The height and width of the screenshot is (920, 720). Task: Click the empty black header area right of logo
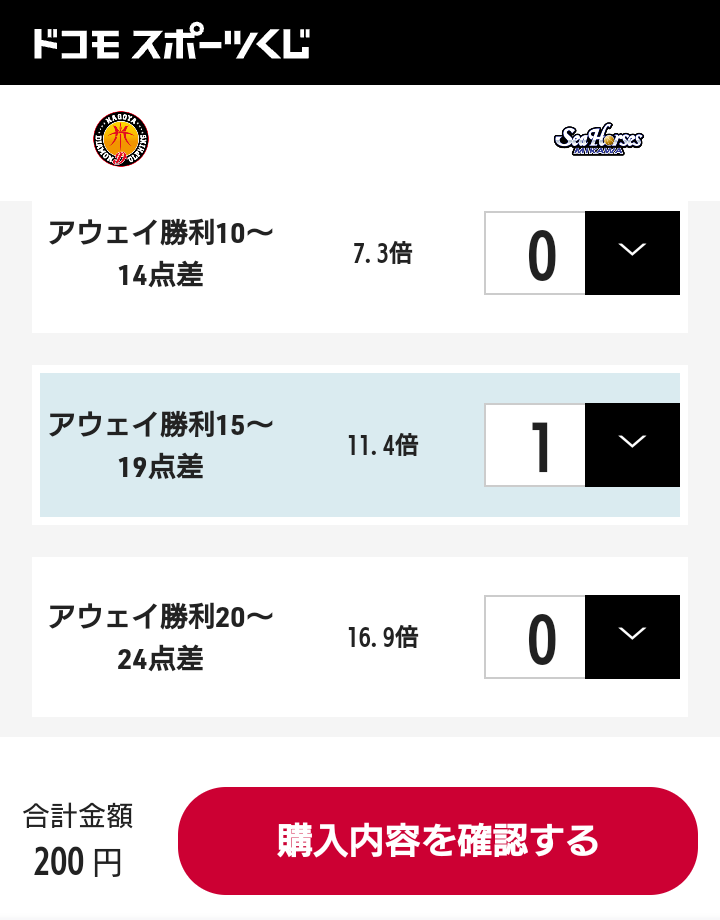click(520, 44)
